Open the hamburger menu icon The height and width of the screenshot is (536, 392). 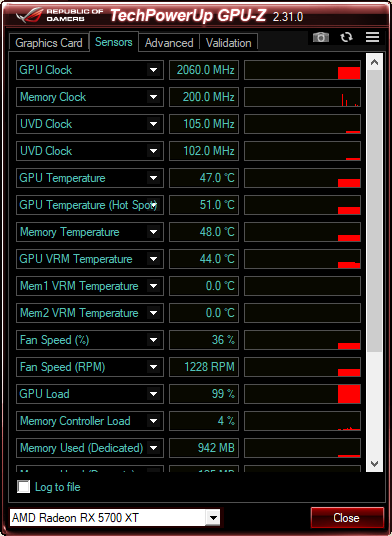point(372,37)
